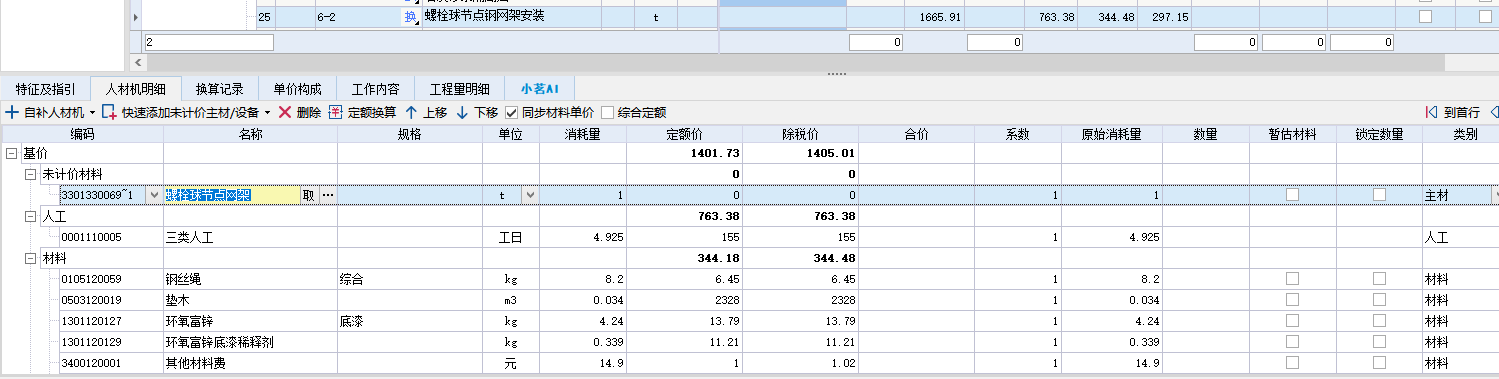The image size is (1499, 379).
Task: Click the 定额换算 button label
Action: click(x=372, y=113)
